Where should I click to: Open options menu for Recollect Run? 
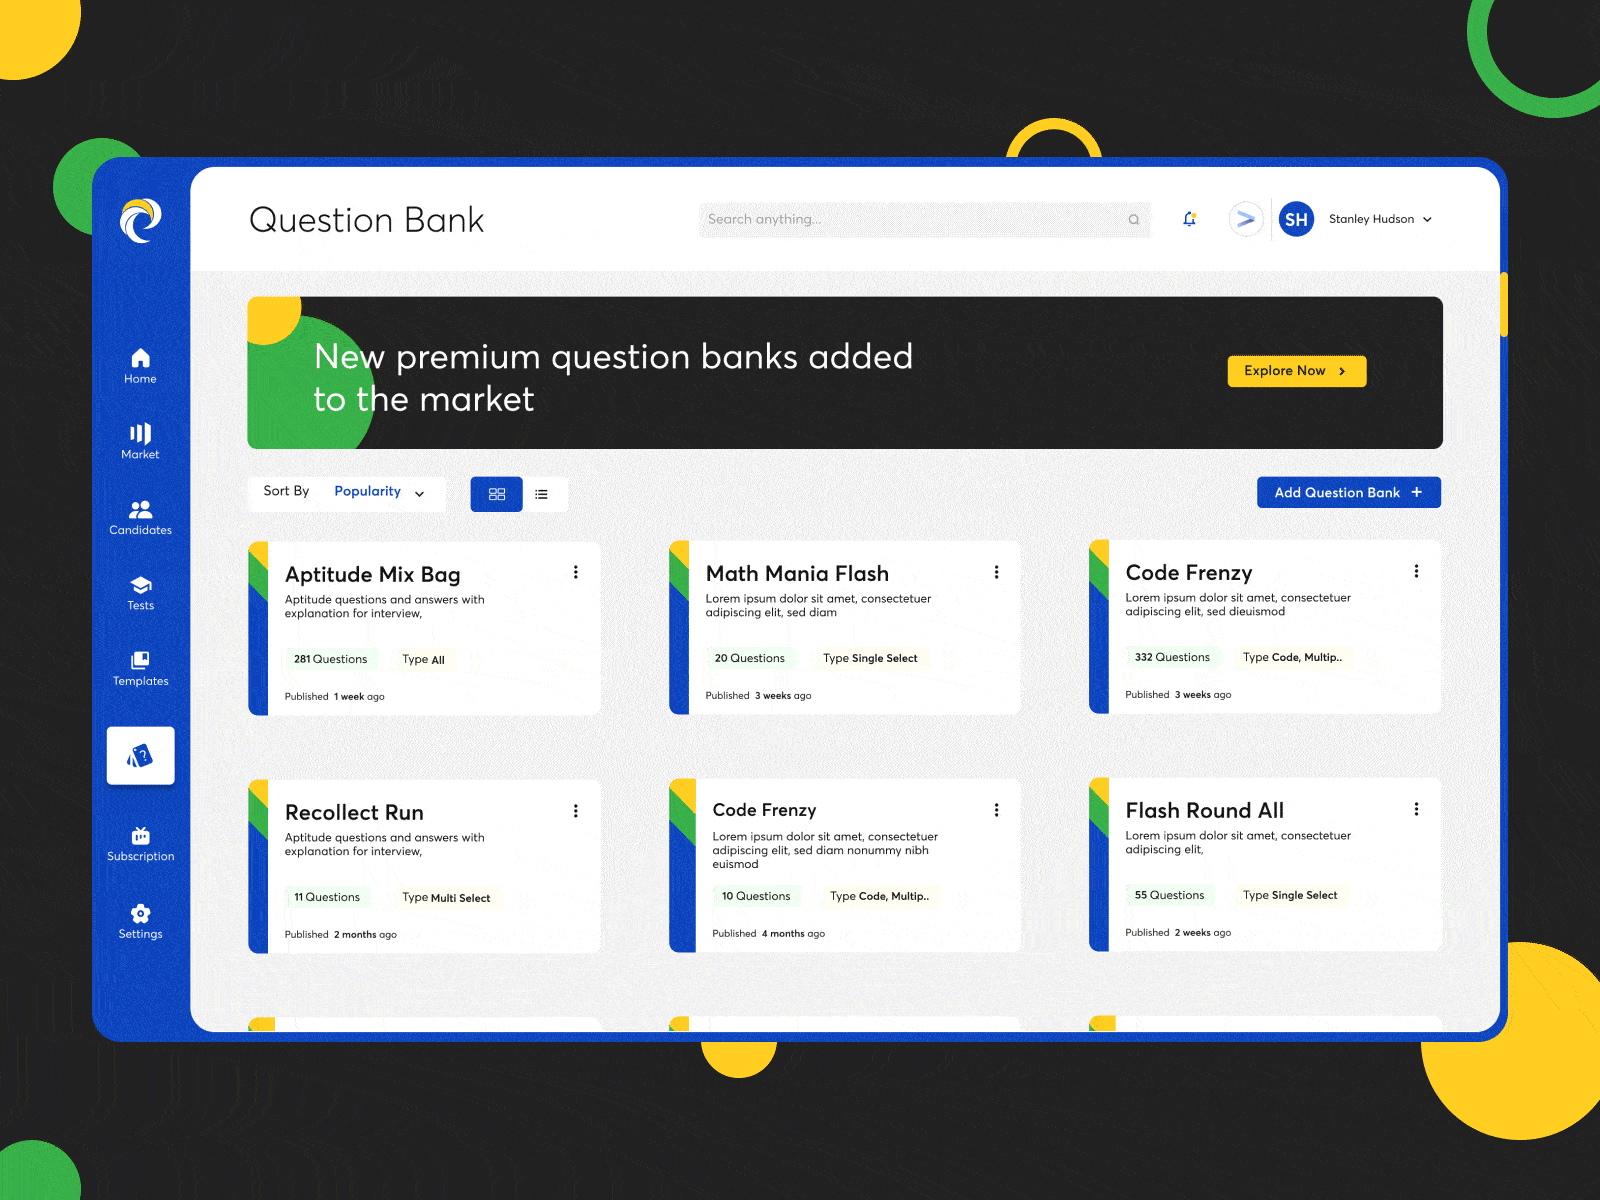576,811
